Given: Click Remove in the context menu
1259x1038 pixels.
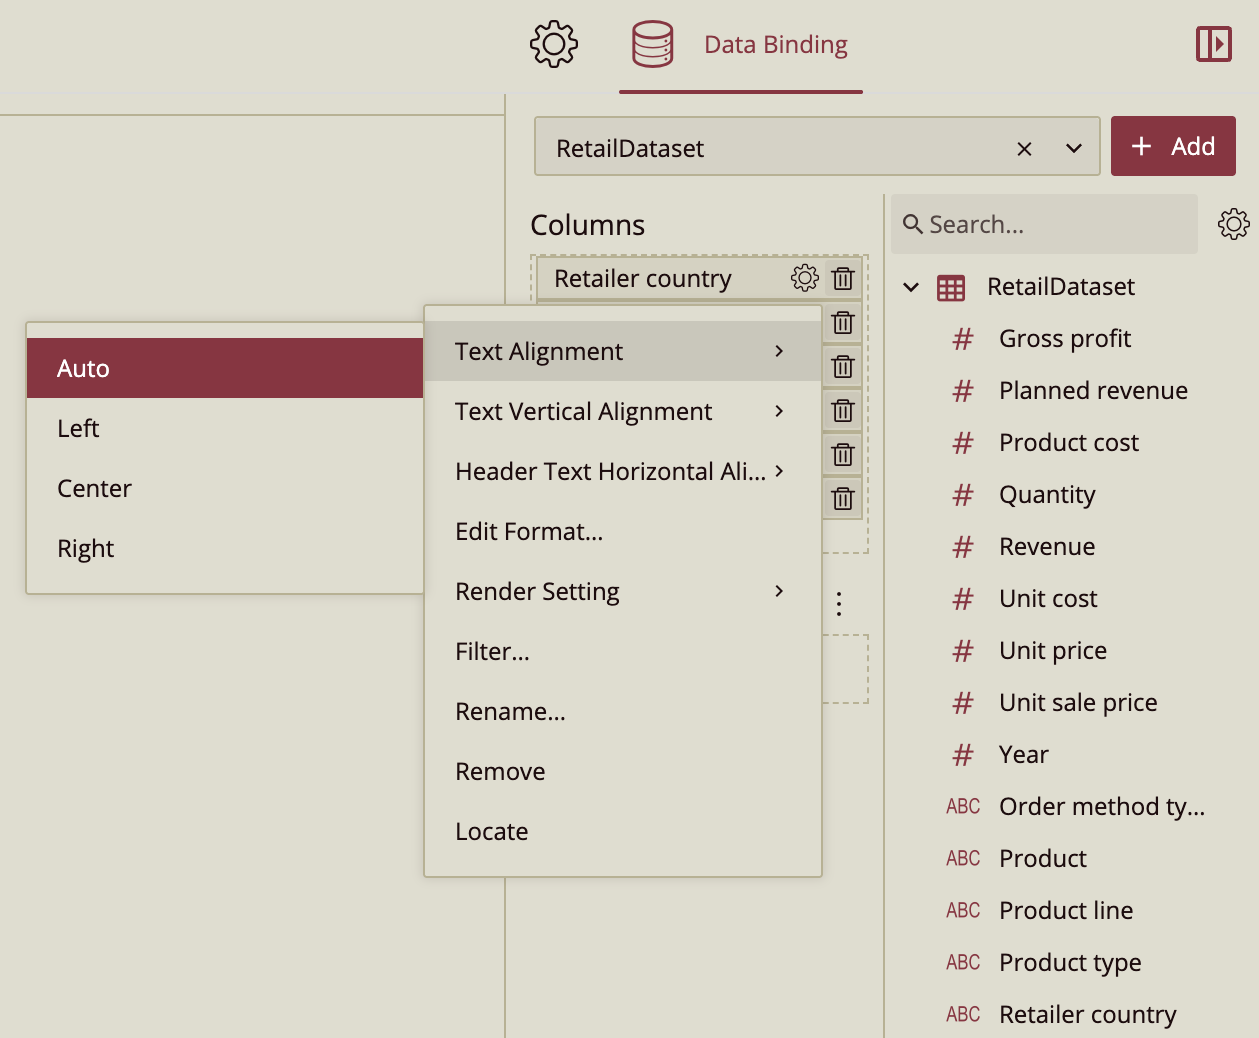Looking at the screenshot, I should [x=623, y=771].
